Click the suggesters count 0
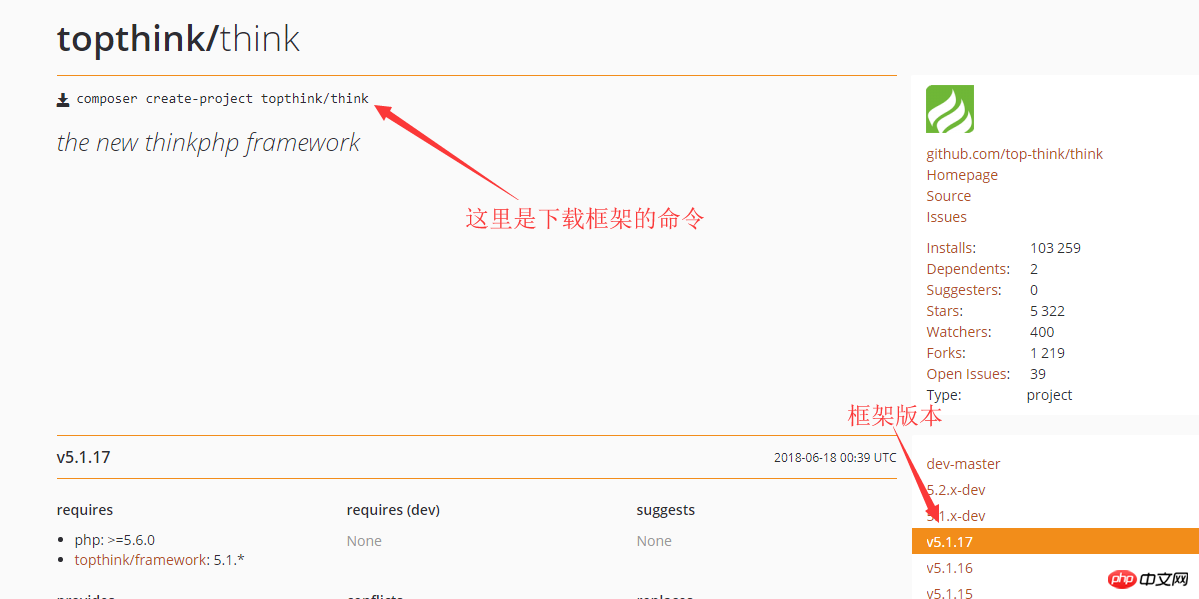The image size is (1199, 599). [1034, 290]
